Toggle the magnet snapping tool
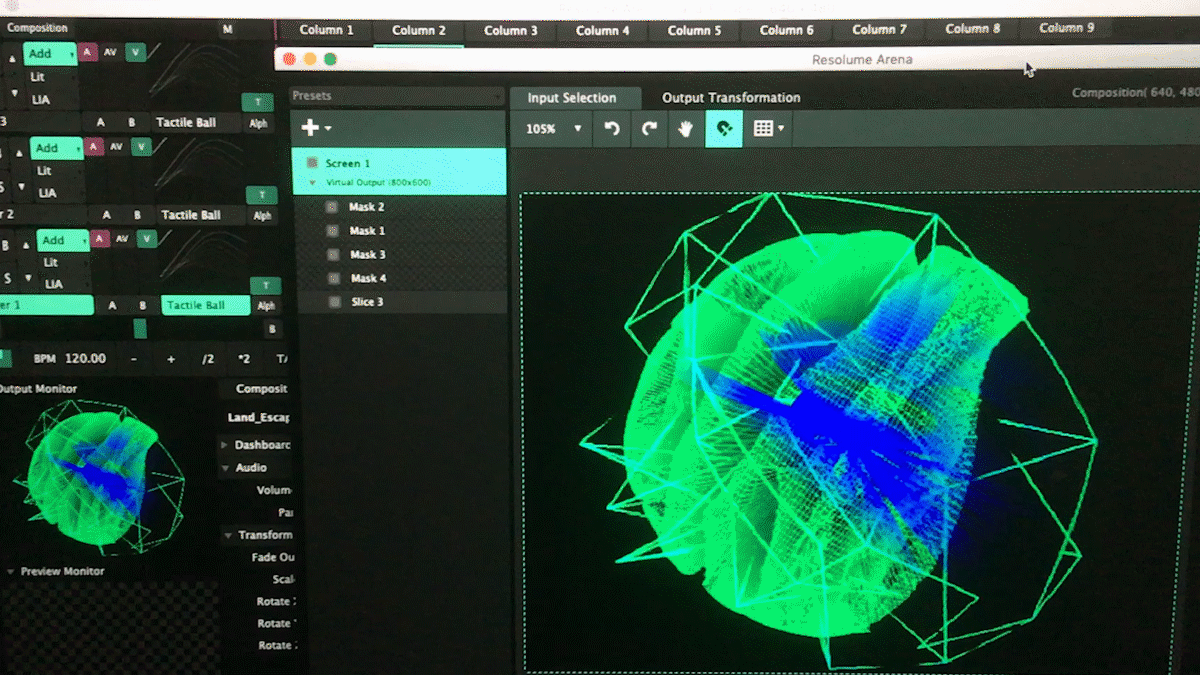 [724, 129]
